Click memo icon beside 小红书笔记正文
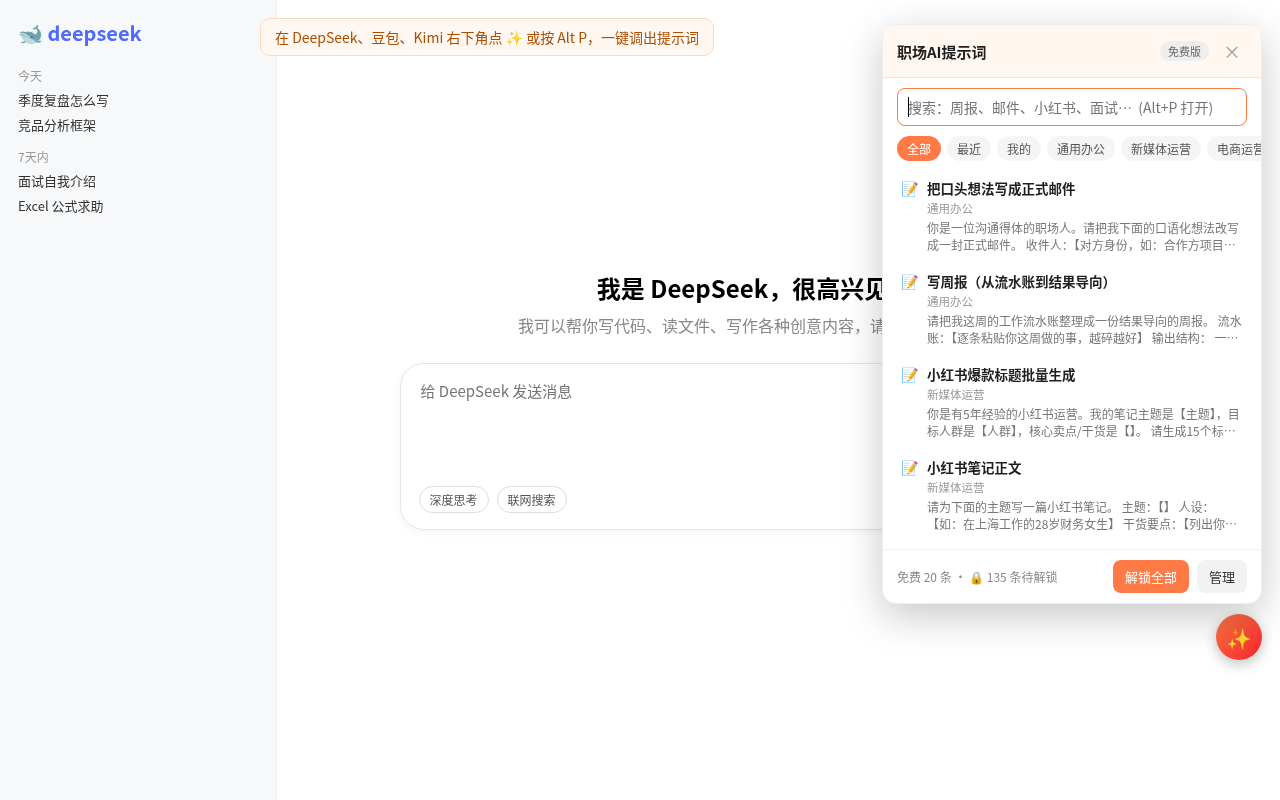The height and width of the screenshot is (800, 1280). coord(910,468)
